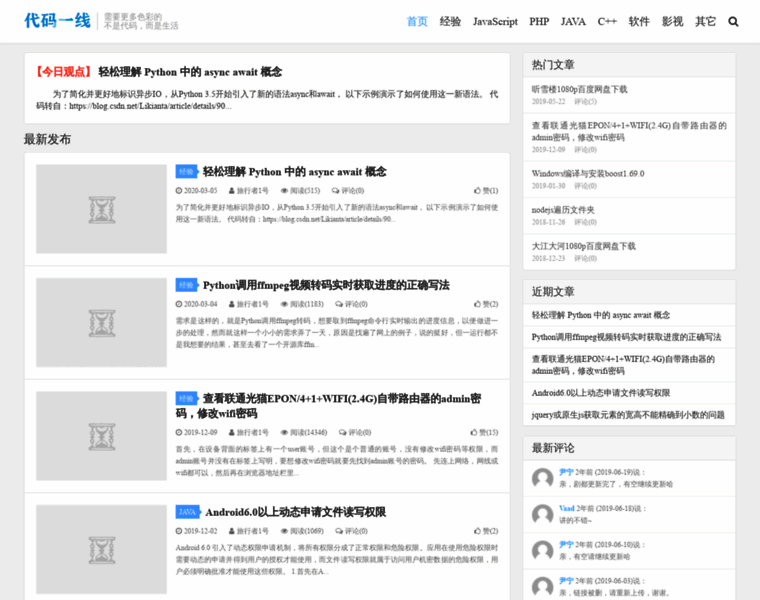This screenshot has height=600, width=760.
Task: Click the 经验 tag on ffmpeg article
Action: point(186,285)
